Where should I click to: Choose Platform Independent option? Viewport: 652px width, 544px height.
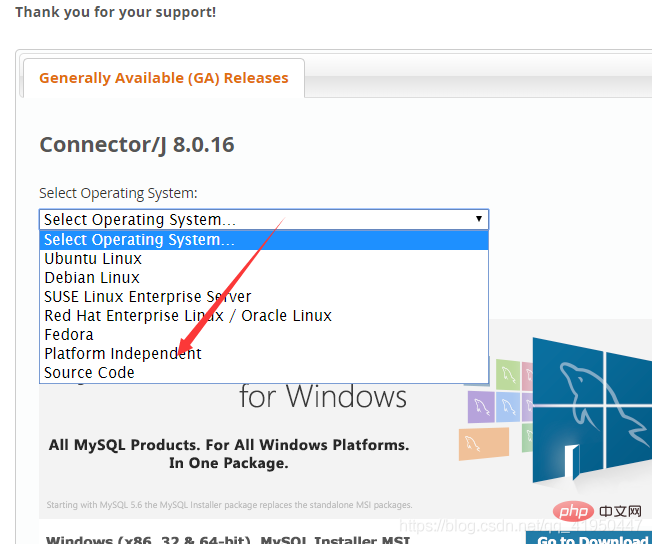tap(264, 354)
